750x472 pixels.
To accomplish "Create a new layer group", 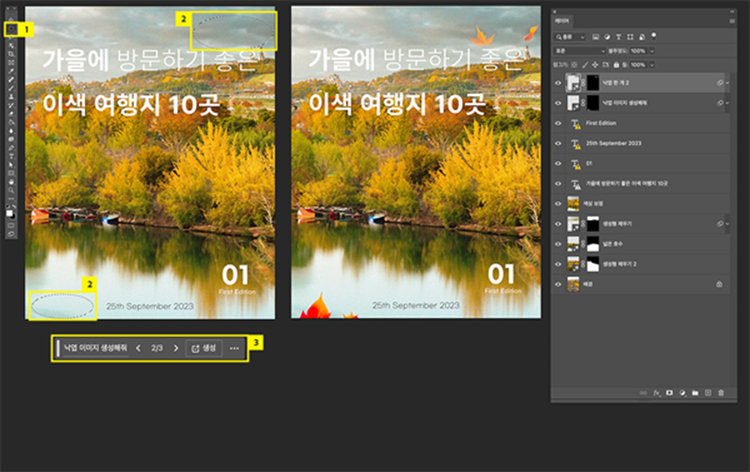I will [x=695, y=393].
